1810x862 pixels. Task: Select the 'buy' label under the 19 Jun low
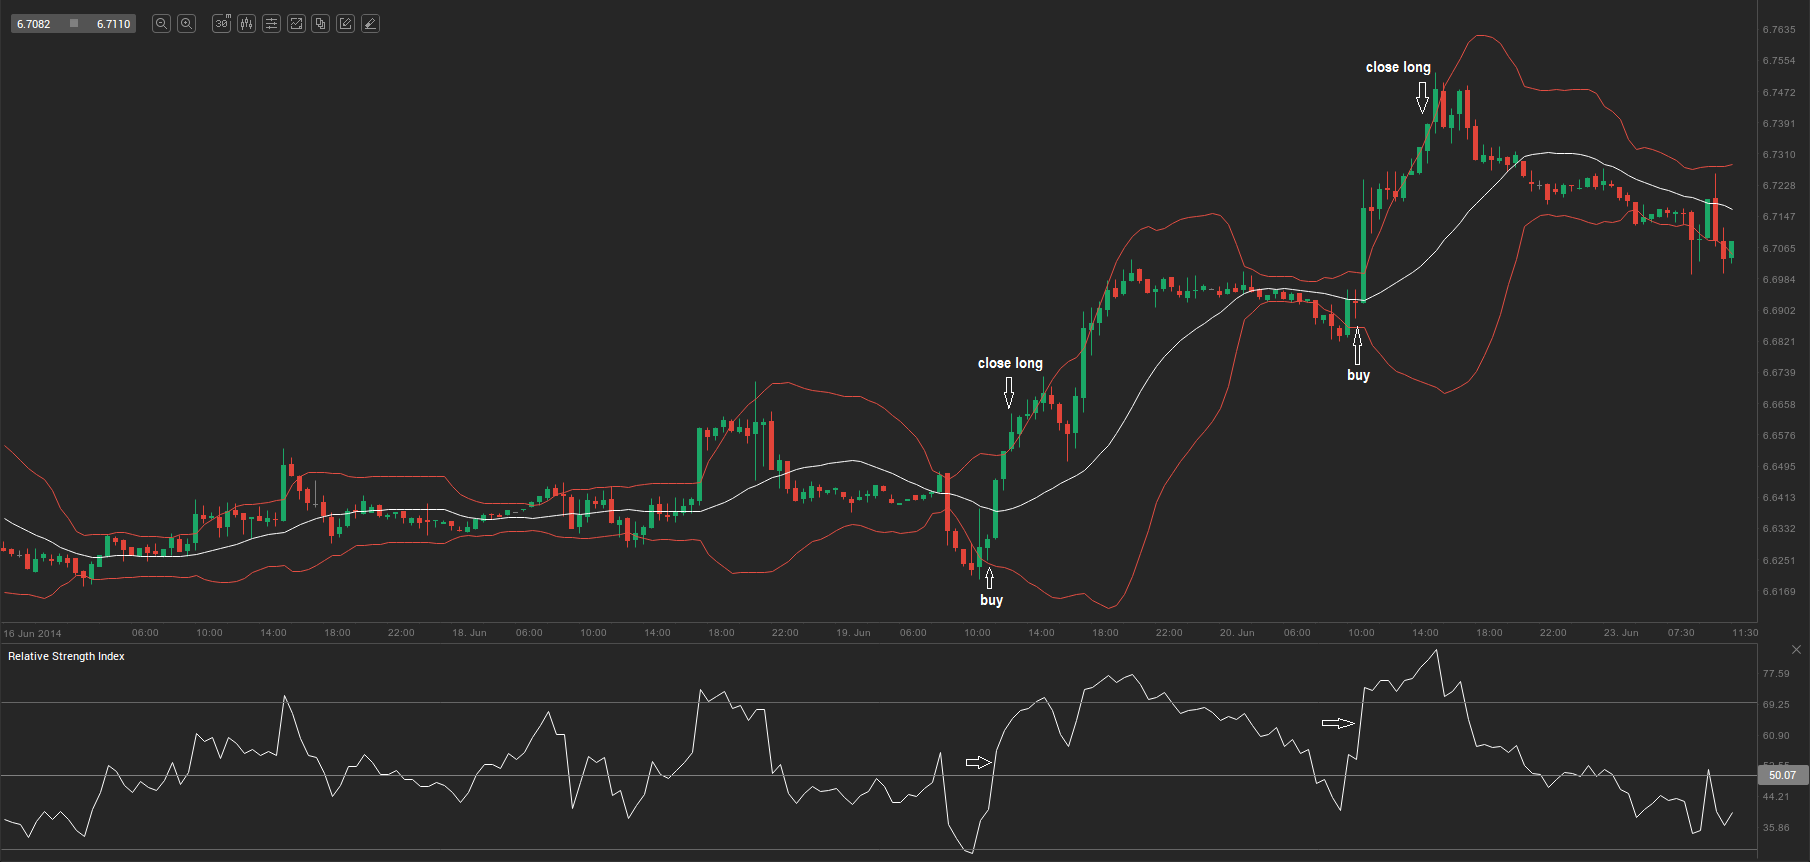coord(991,600)
